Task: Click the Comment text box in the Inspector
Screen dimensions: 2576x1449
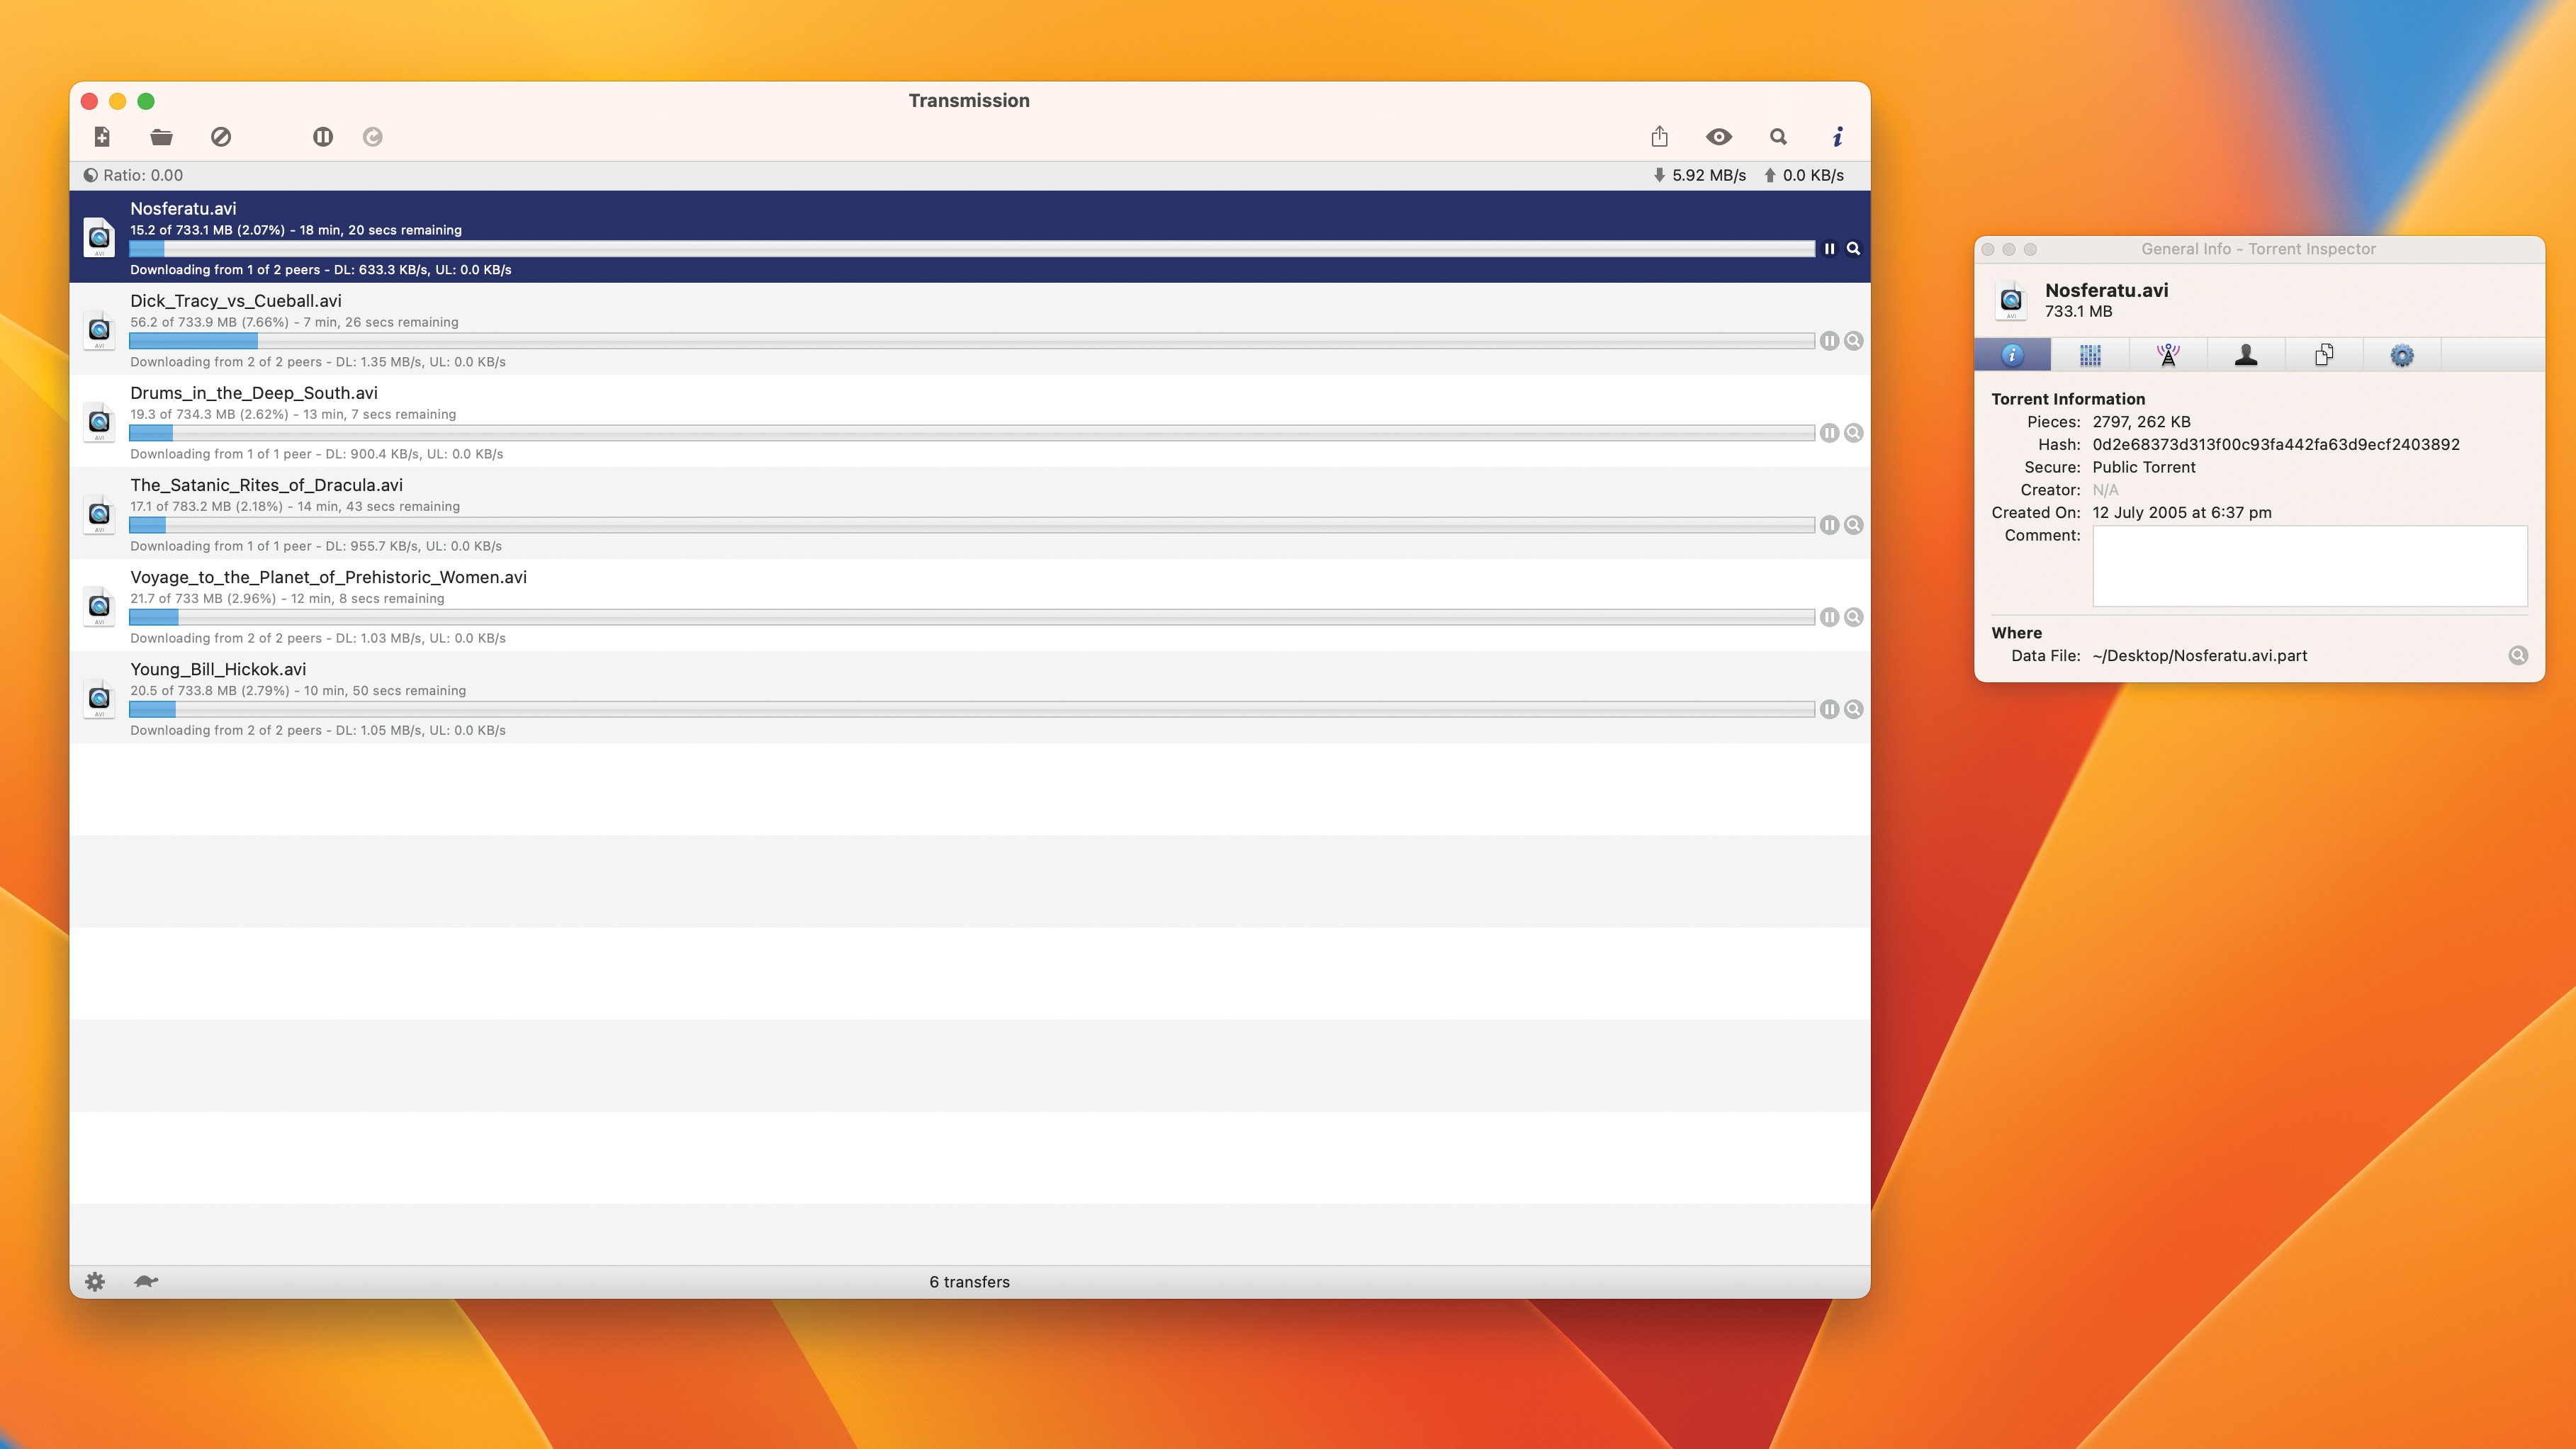Action: tap(2310, 566)
